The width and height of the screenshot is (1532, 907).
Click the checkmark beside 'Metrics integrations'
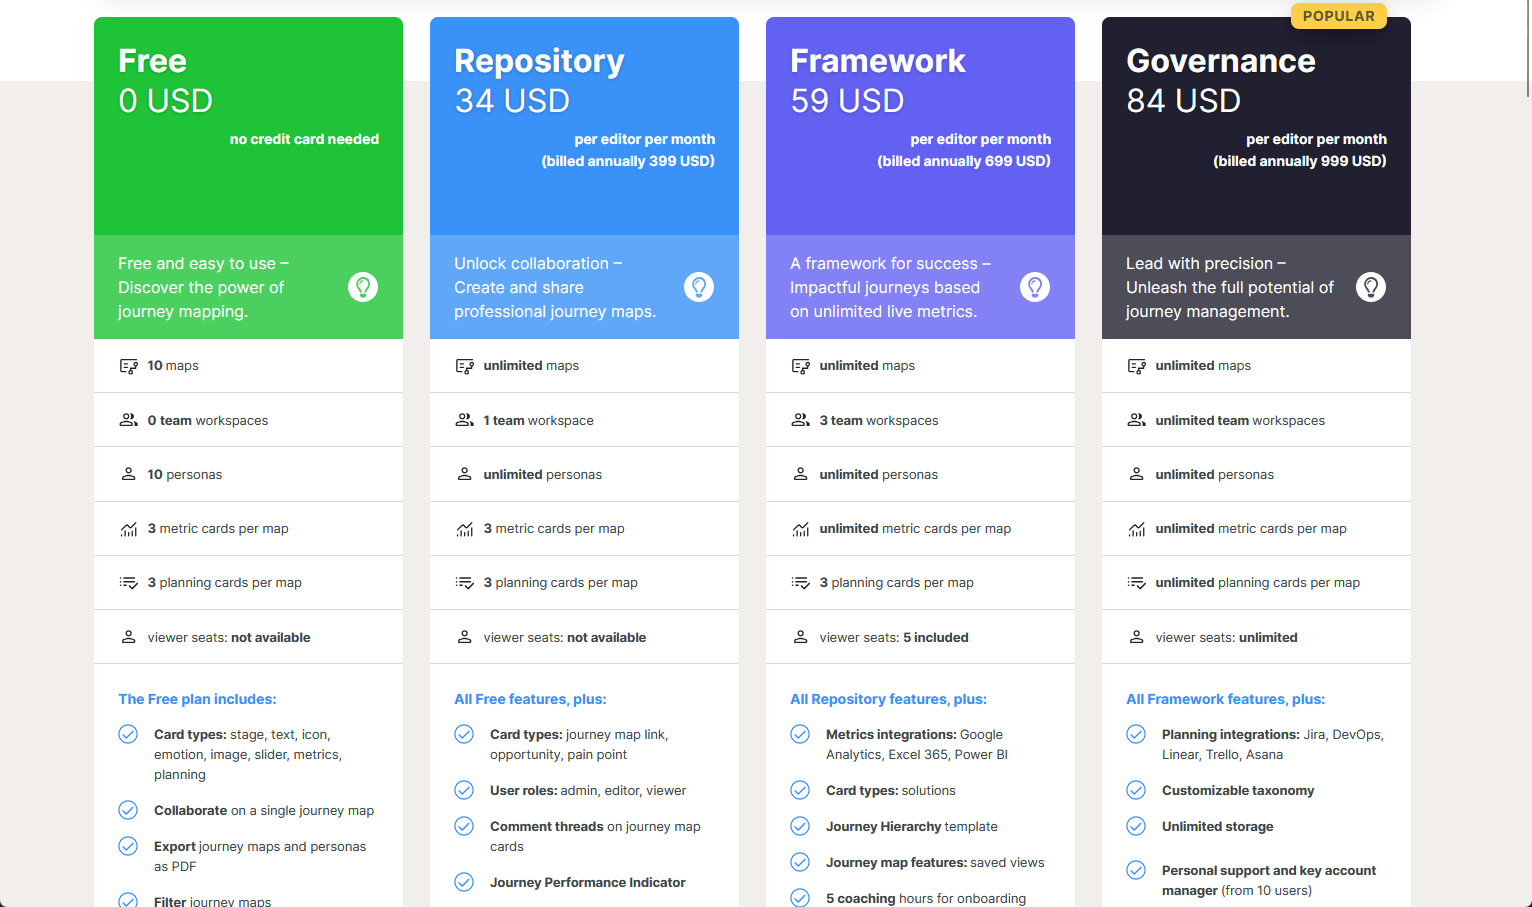coord(800,734)
